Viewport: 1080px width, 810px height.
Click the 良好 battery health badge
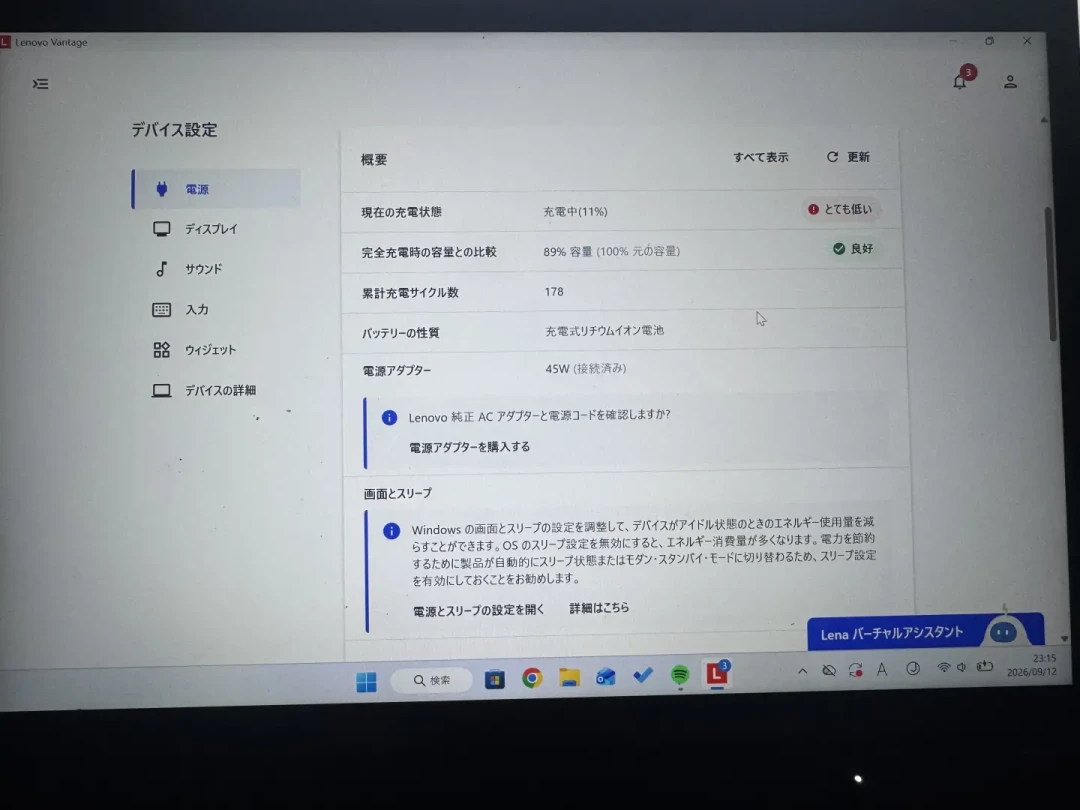pos(853,249)
